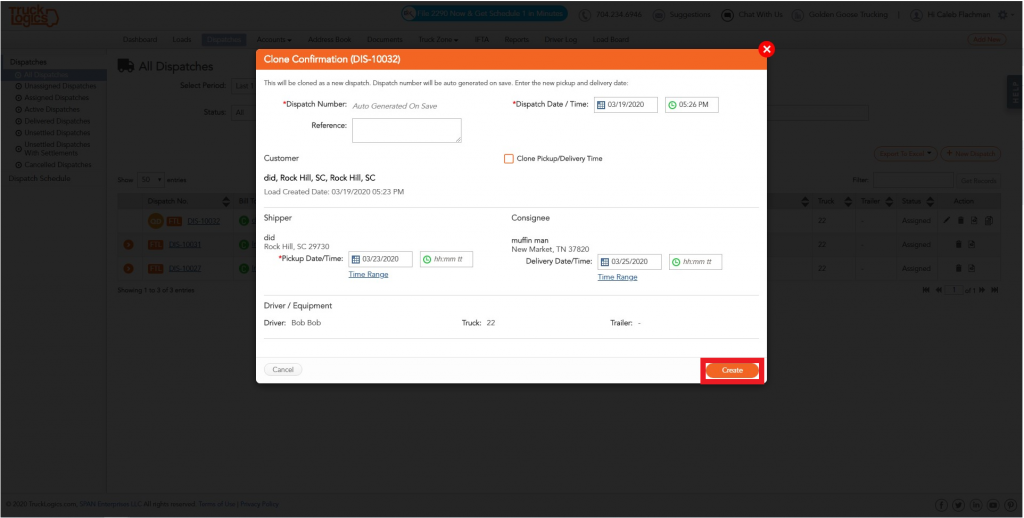This screenshot has height=518, width=1024.
Task: Click Golden Goose Trucking company icon
Action: (797, 14)
